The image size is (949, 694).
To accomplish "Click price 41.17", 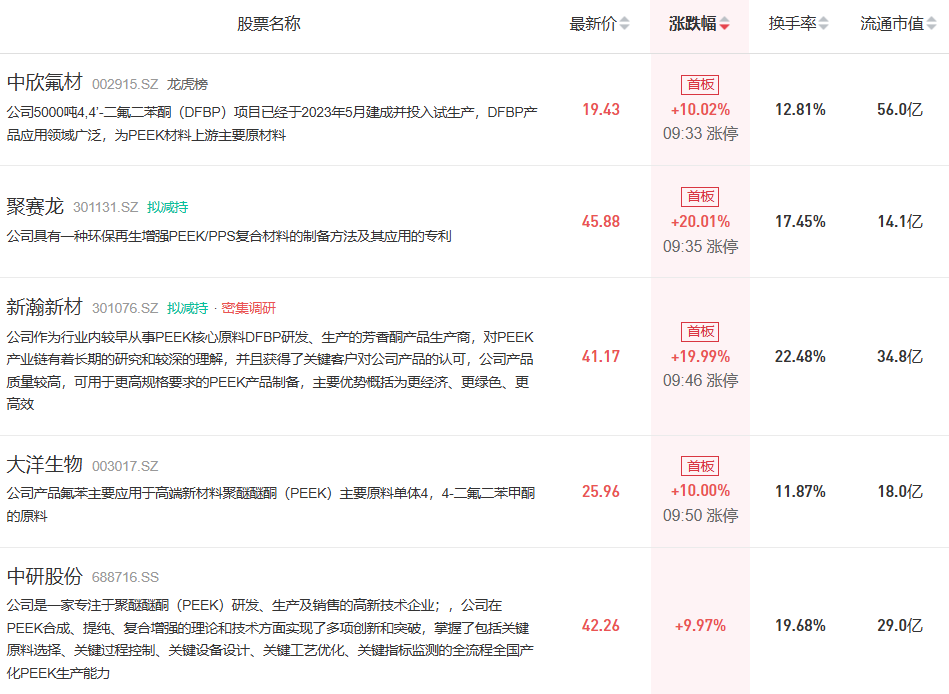I will pyautogui.click(x=601, y=356).
